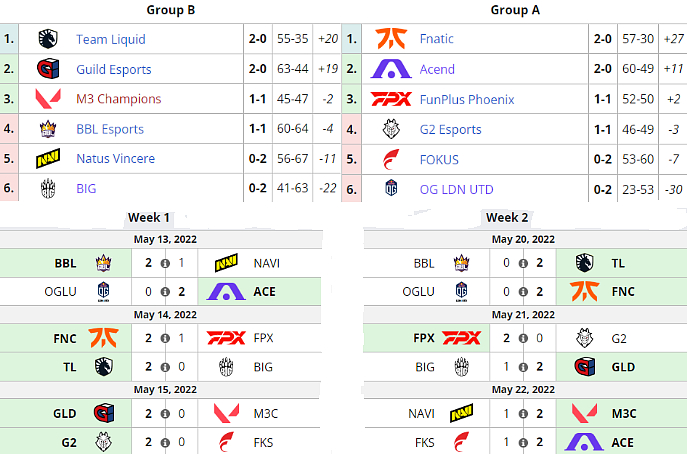Viewport: 687px width, 454px height.
Task: Click the Guild Esports logo in Group B standings
Action: tap(47, 69)
